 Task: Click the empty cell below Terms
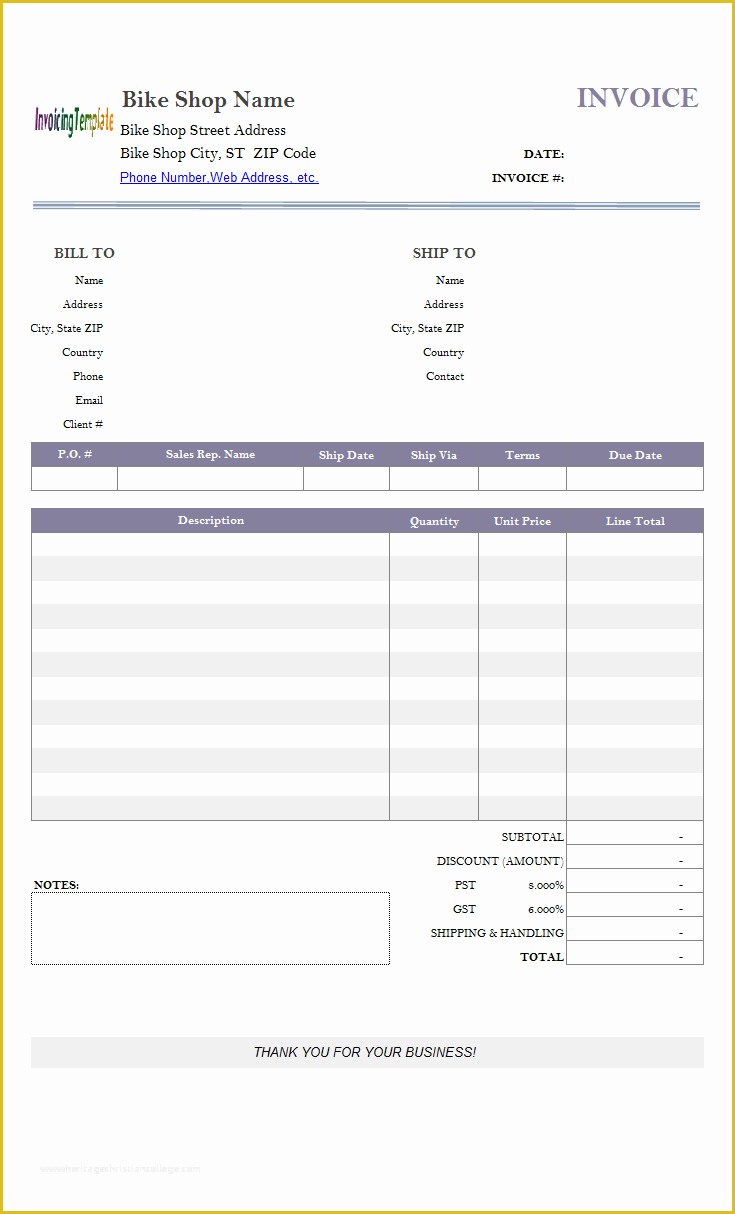pyautogui.click(x=522, y=479)
